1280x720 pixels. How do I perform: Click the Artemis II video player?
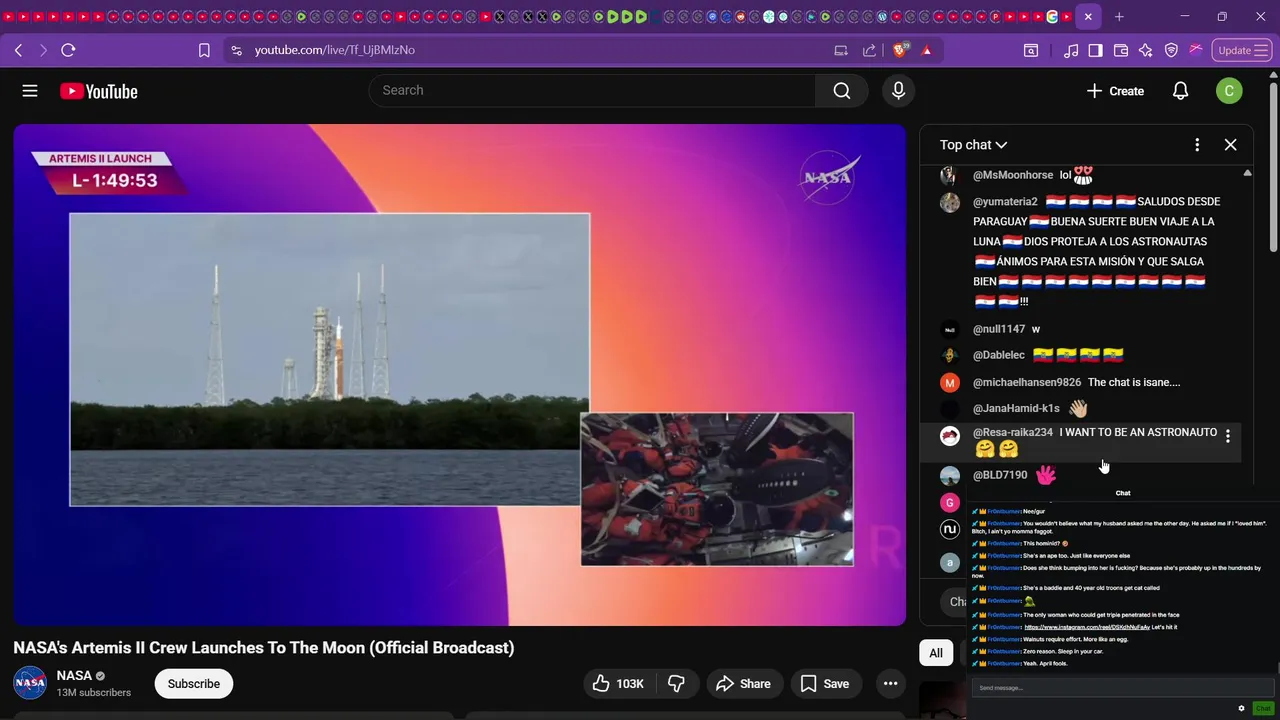click(x=460, y=375)
